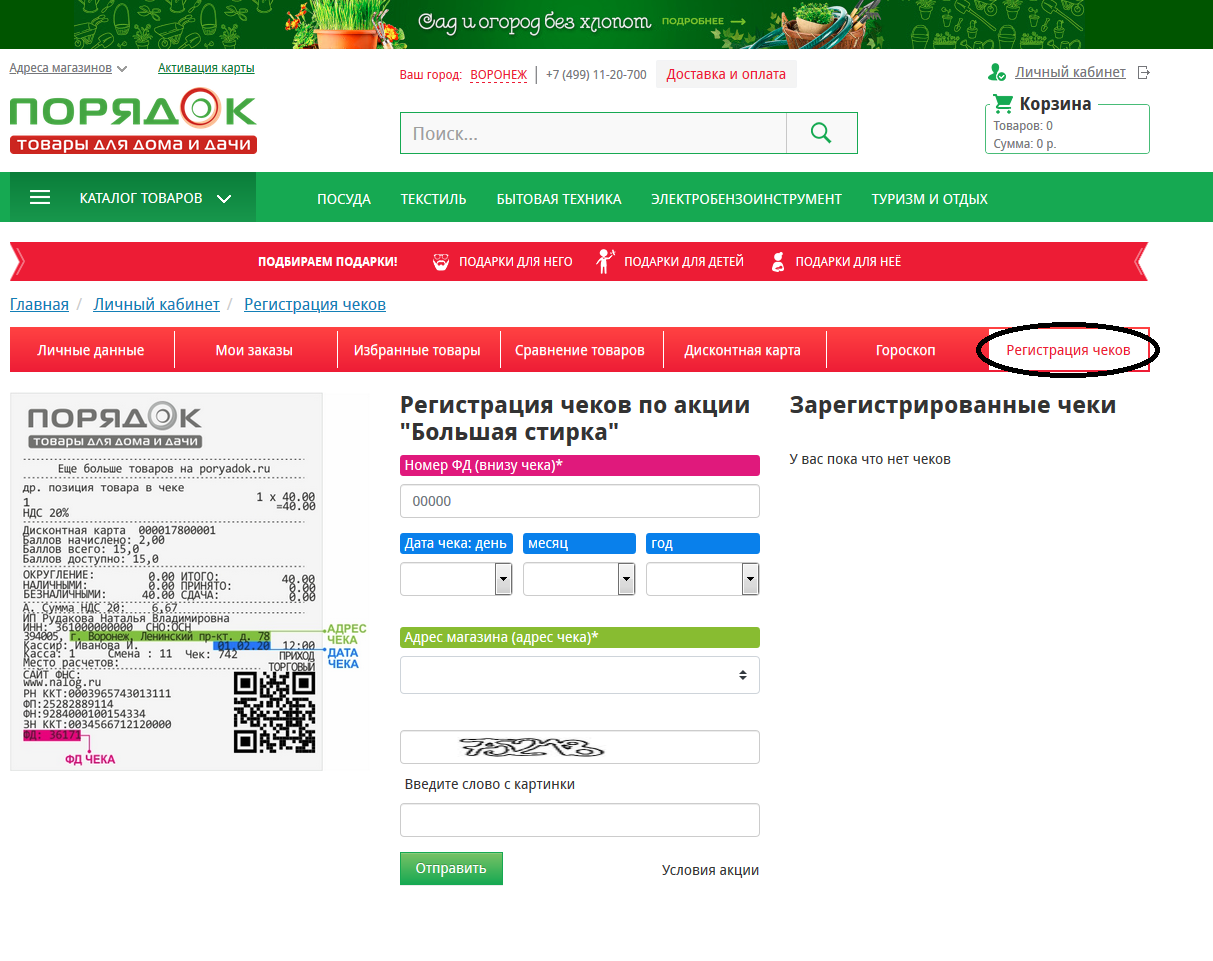Change city by clicking ВОРОНЕЖ

(x=498, y=75)
